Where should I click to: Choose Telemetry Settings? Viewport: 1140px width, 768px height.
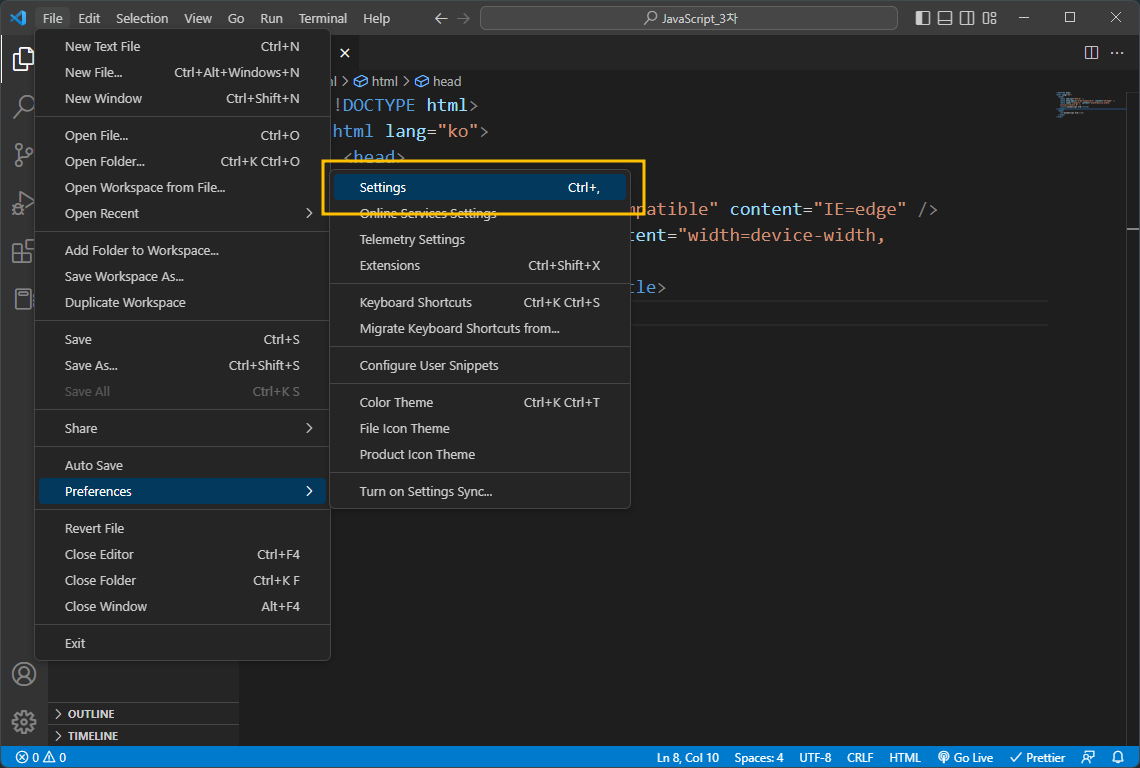click(480, 239)
